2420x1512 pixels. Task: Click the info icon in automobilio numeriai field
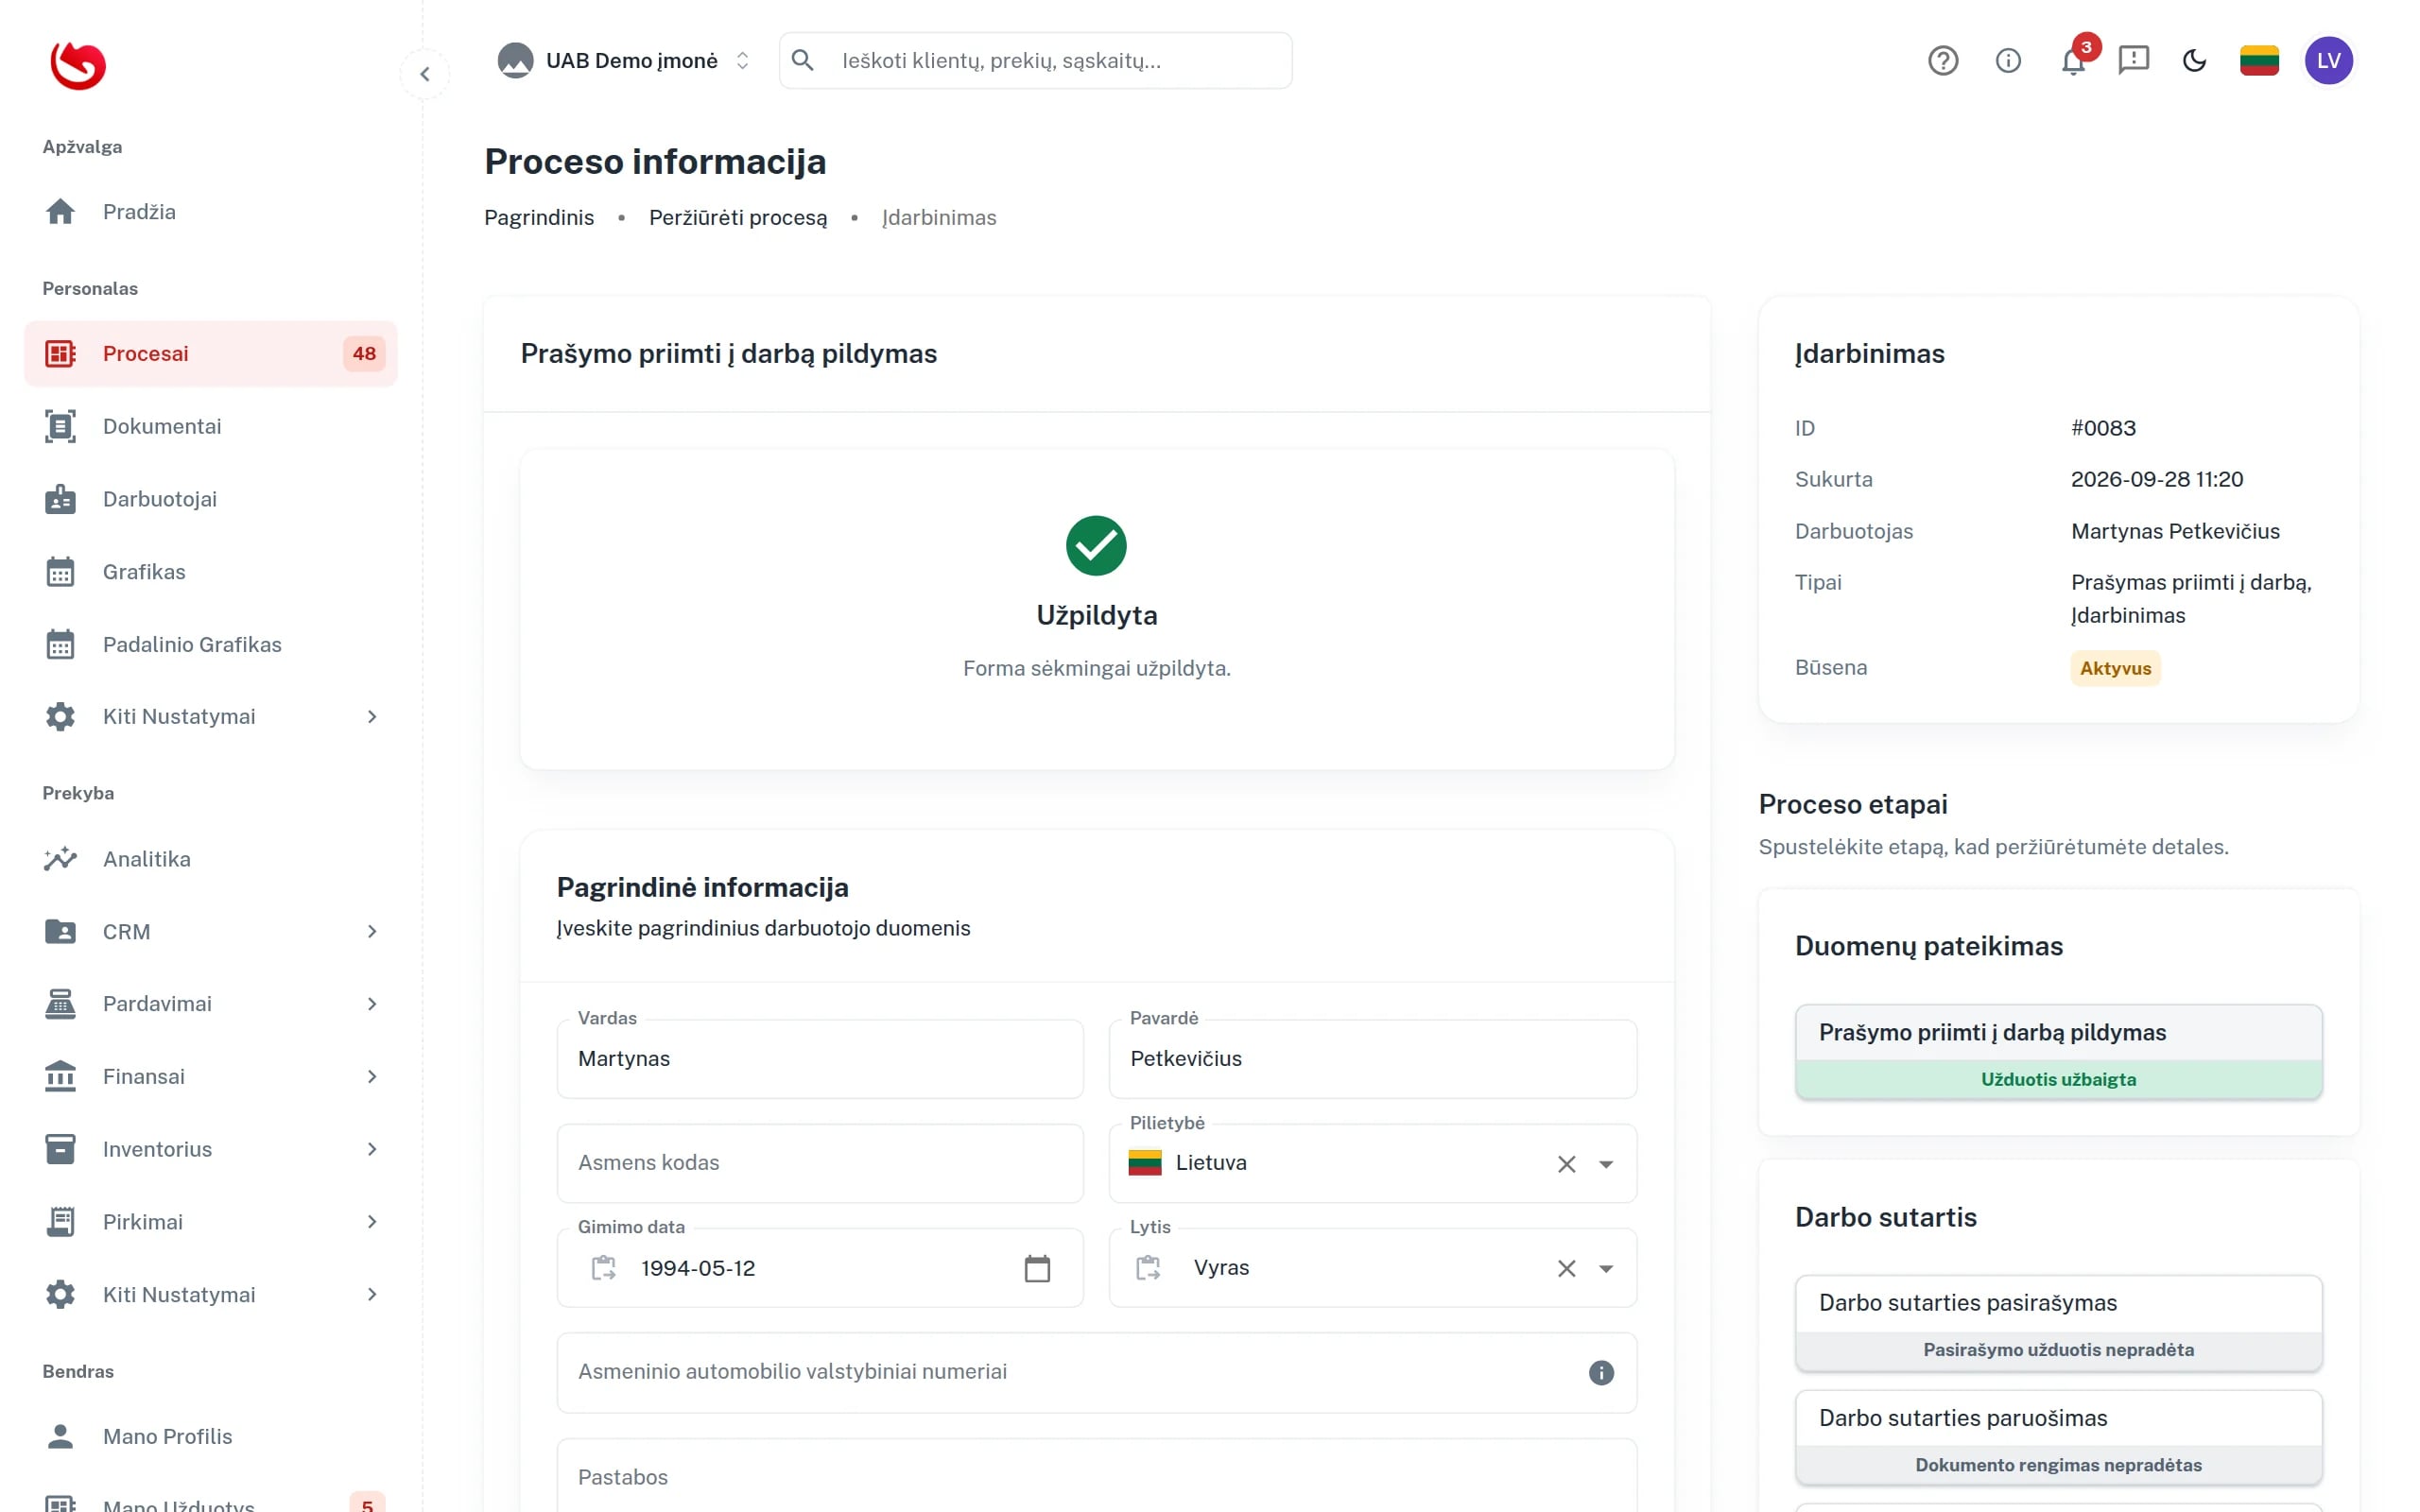click(1601, 1373)
